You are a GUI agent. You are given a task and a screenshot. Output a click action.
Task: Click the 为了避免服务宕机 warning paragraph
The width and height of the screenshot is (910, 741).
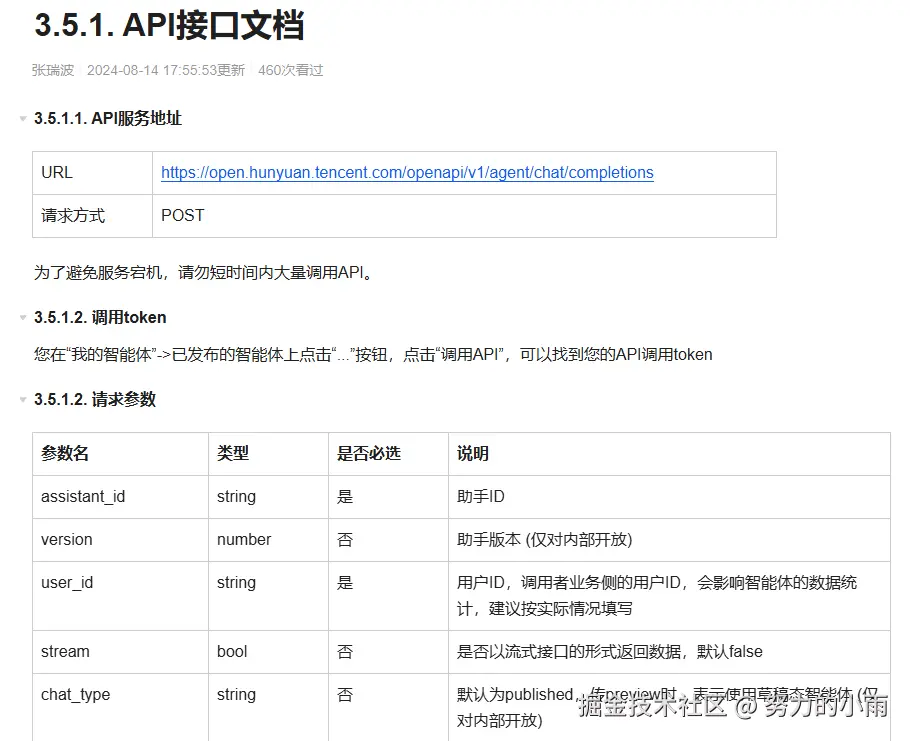click(x=203, y=272)
